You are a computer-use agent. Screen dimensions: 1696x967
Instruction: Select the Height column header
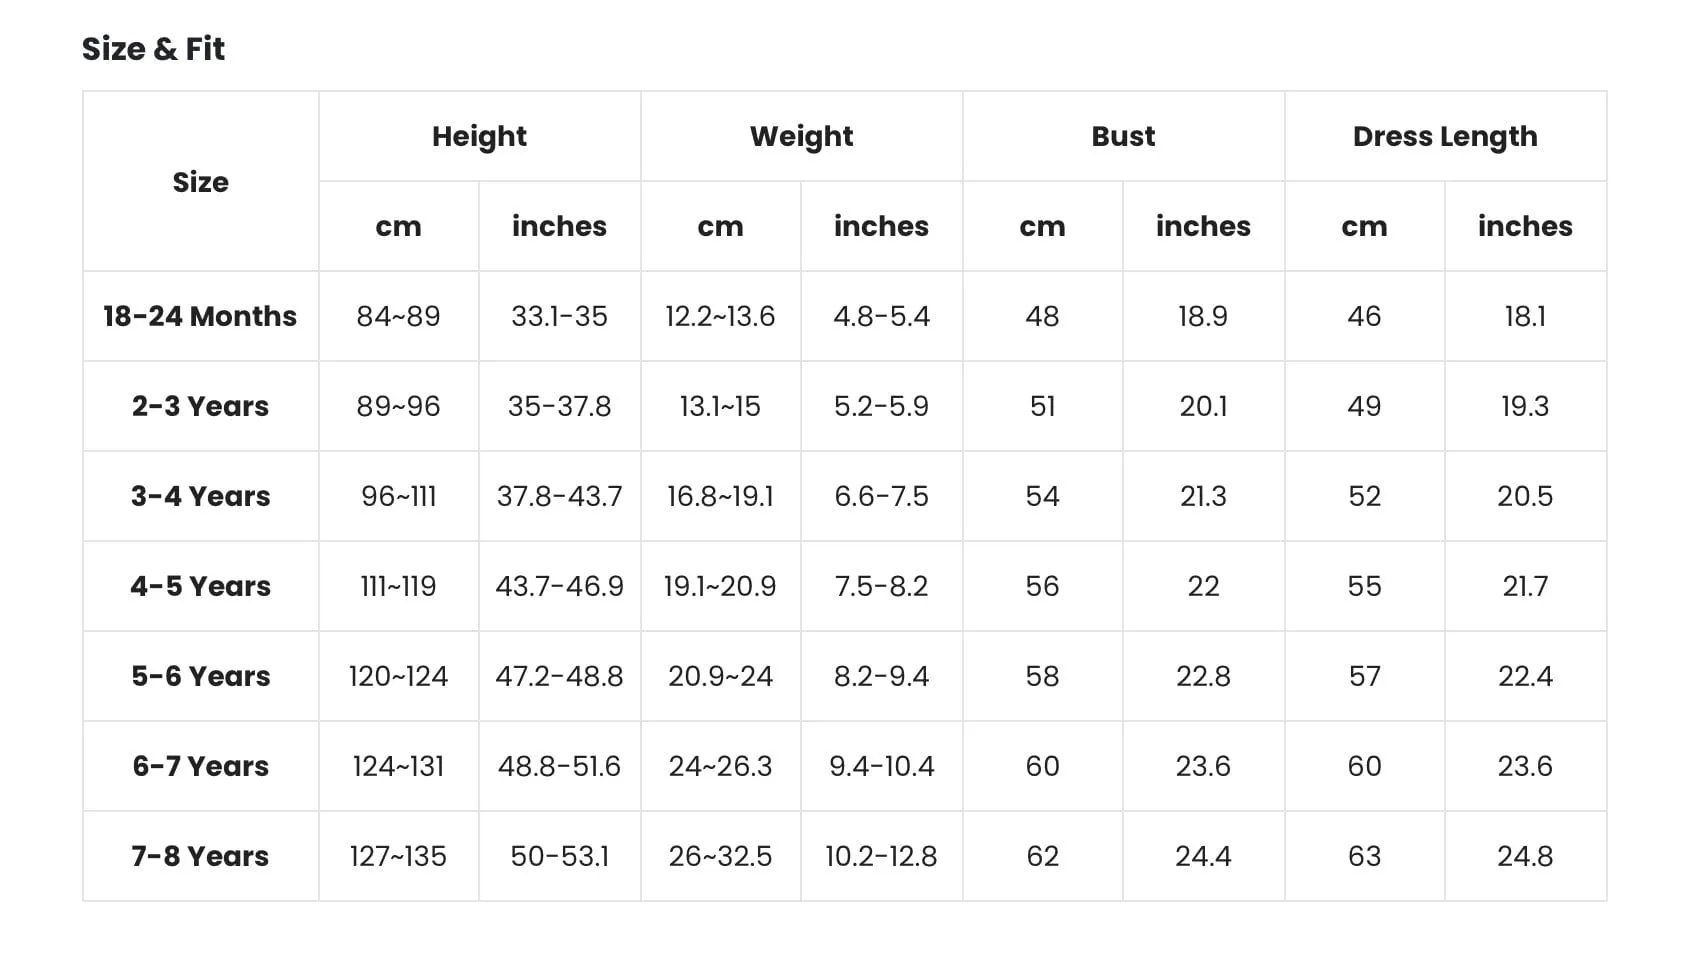(x=479, y=136)
